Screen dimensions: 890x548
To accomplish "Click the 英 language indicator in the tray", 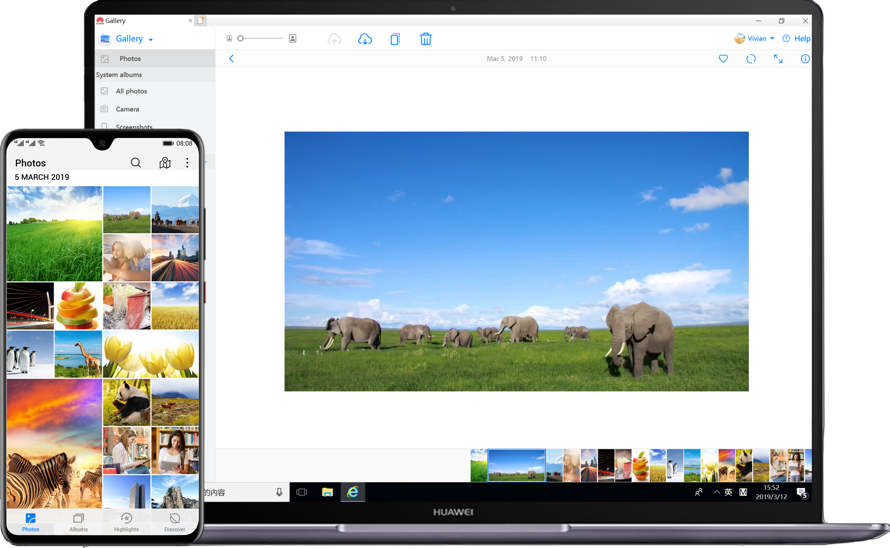I will 728,492.
